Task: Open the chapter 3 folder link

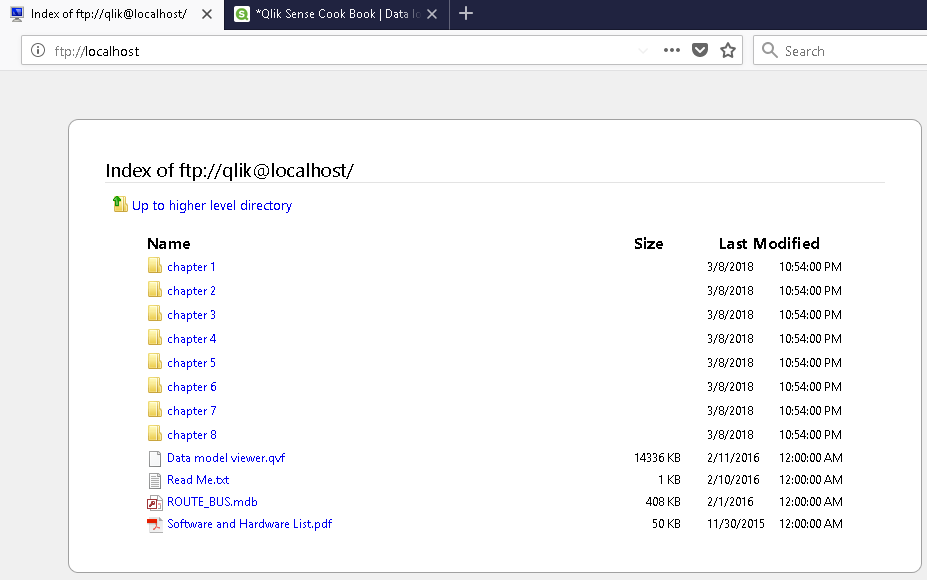Action: click(191, 315)
